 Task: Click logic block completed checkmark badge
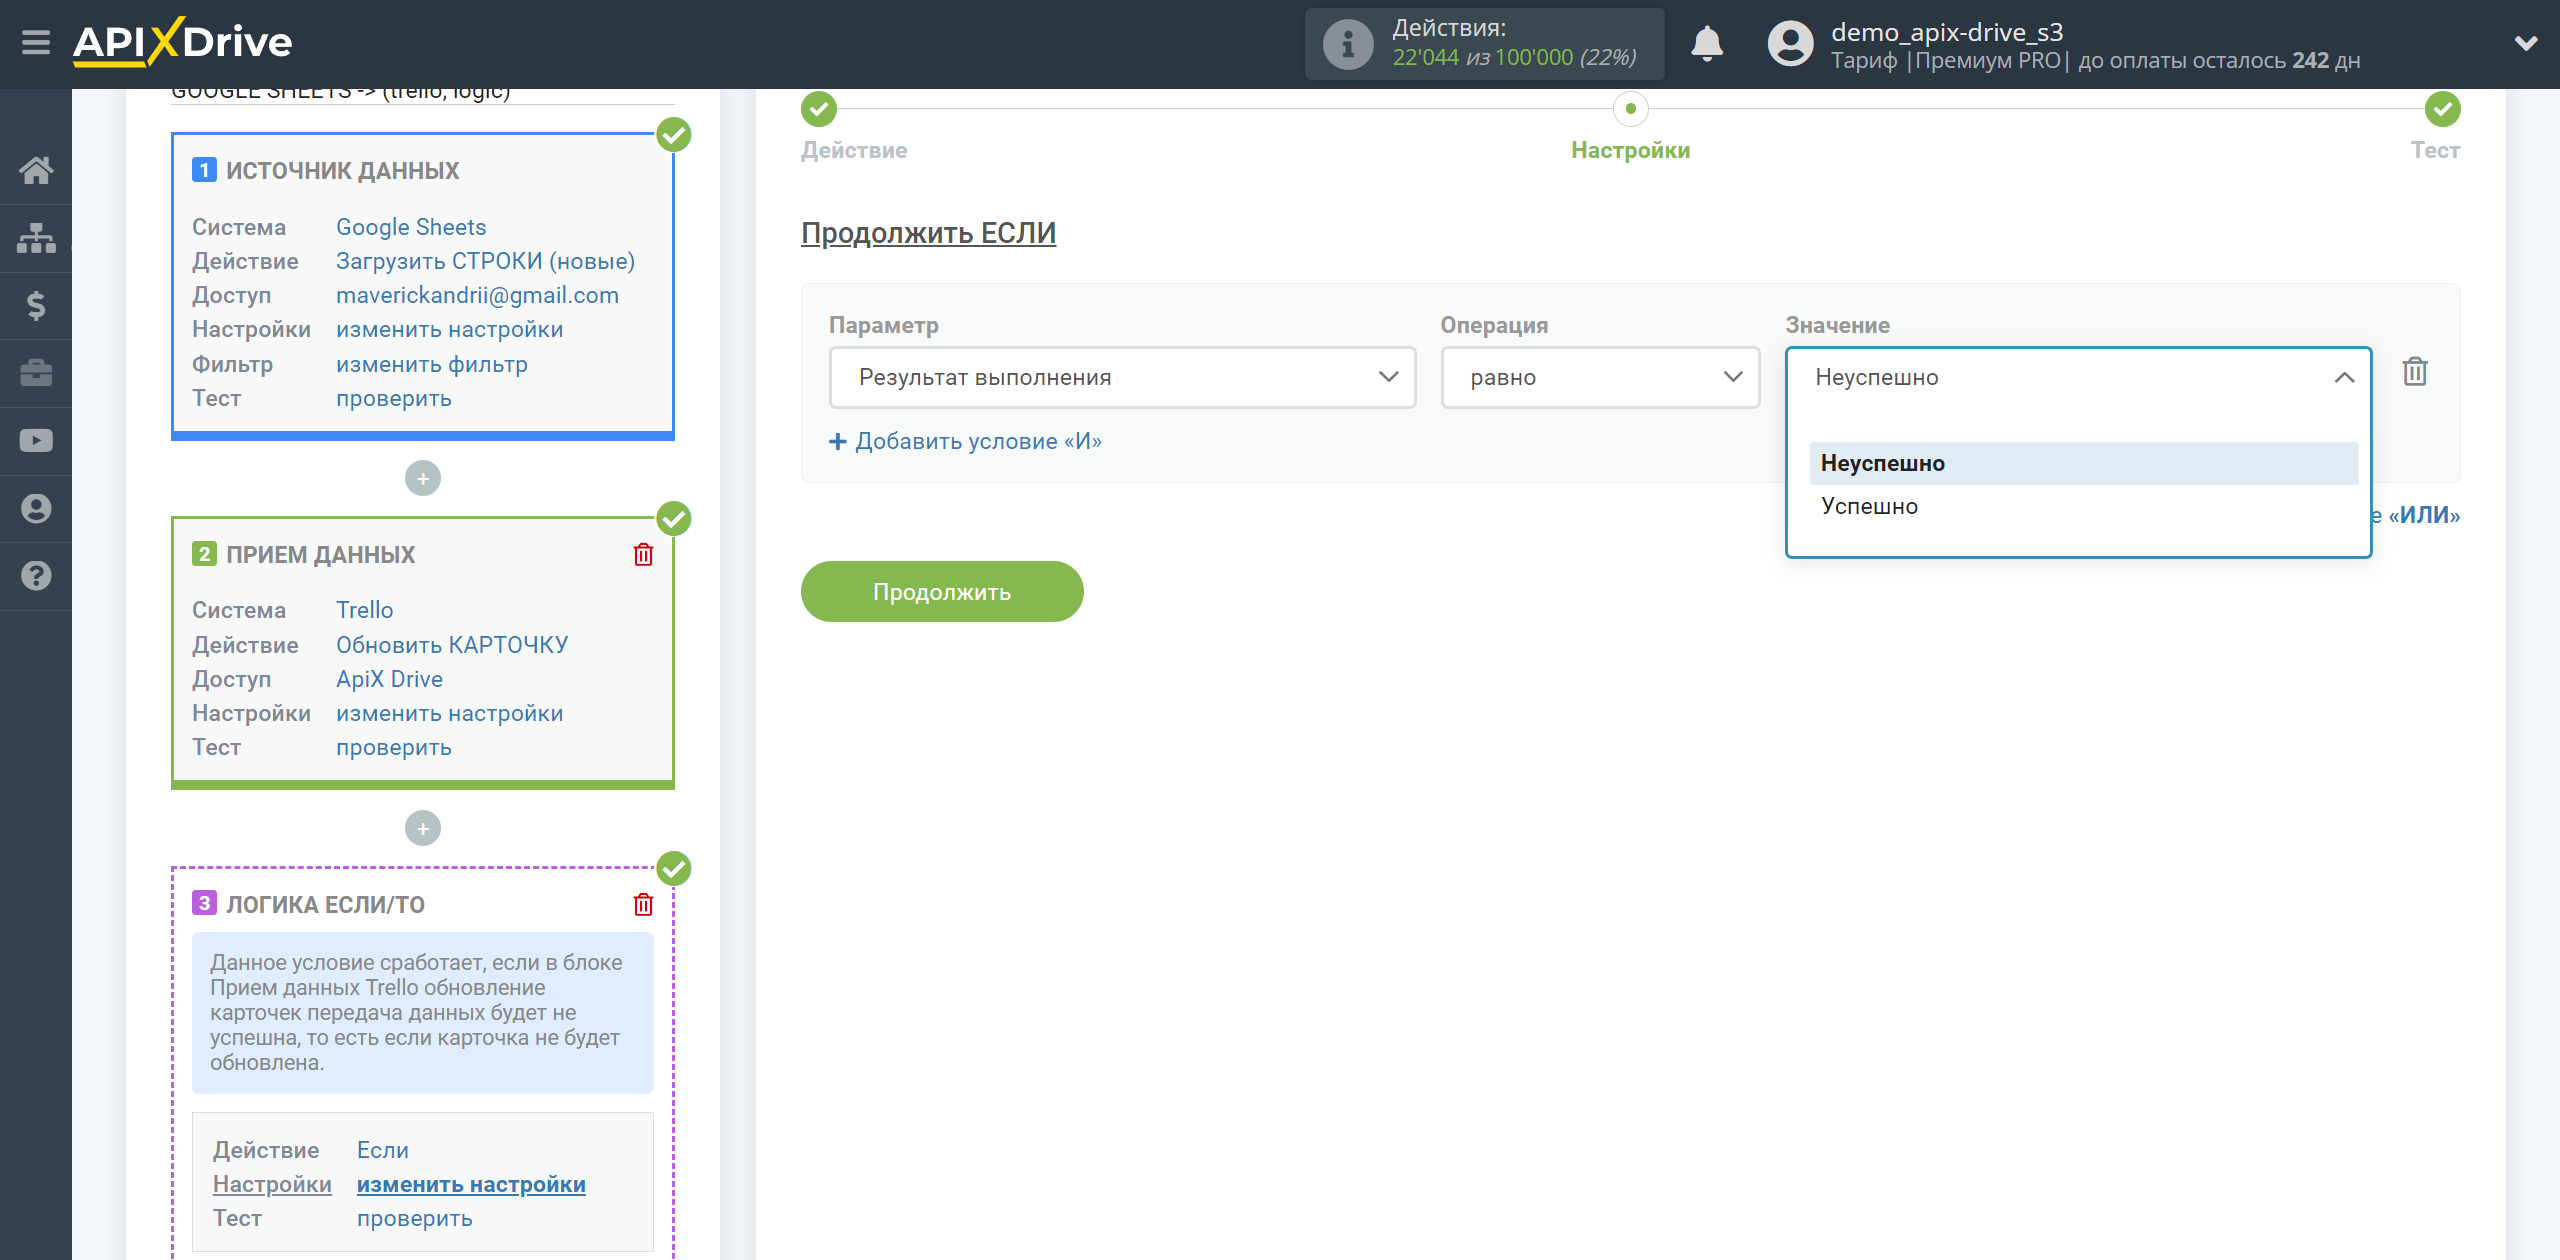pyautogui.click(x=674, y=869)
